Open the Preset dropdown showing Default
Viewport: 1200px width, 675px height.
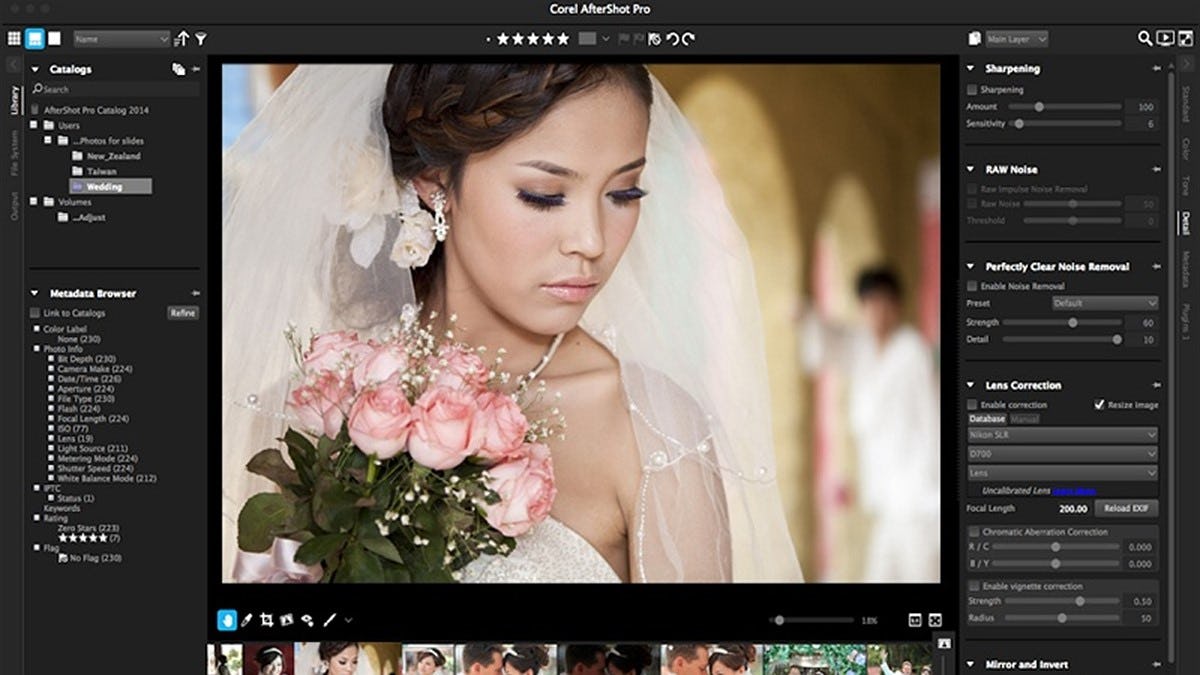pos(1103,302)
